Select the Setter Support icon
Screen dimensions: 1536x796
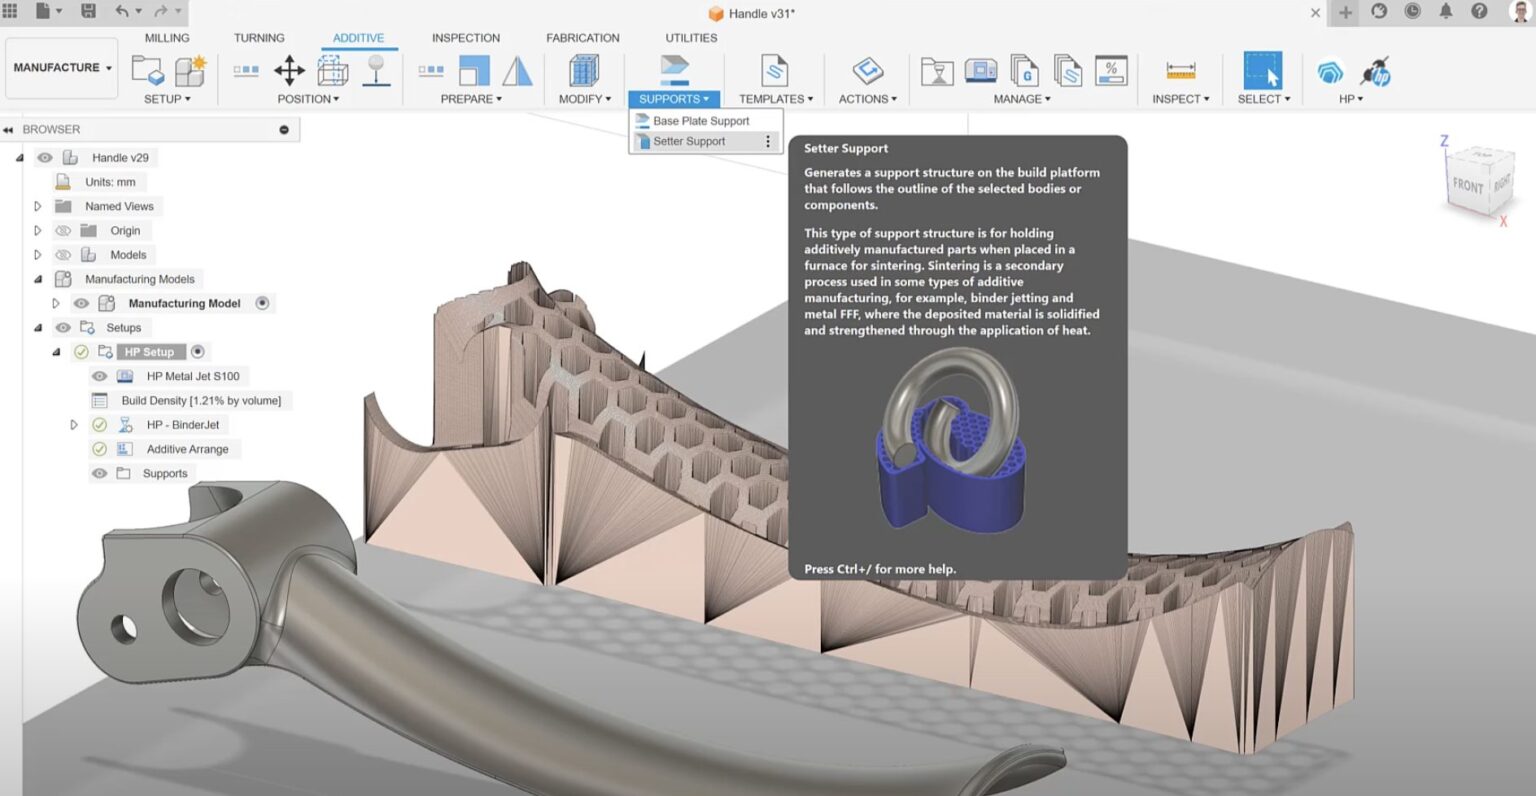(645, 141)
